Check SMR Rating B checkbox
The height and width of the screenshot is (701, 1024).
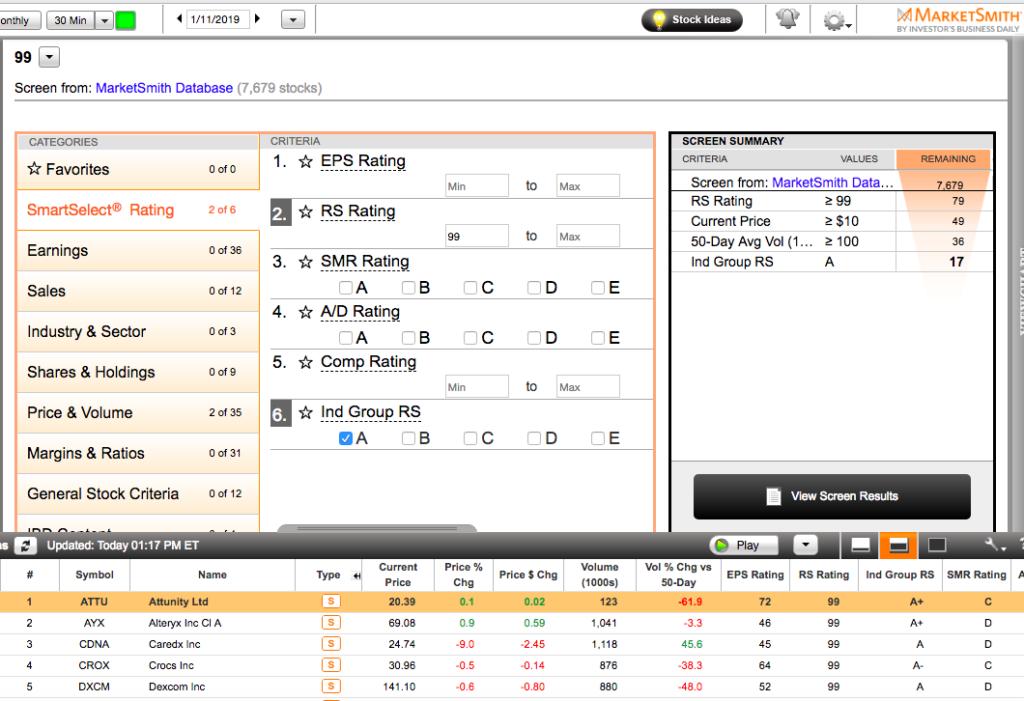408,287
